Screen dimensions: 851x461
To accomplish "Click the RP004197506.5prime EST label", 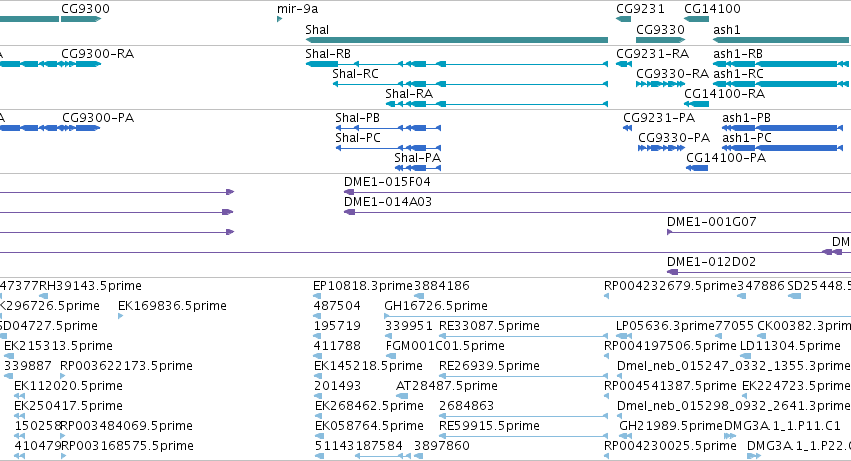I will [x=670, y=346].
